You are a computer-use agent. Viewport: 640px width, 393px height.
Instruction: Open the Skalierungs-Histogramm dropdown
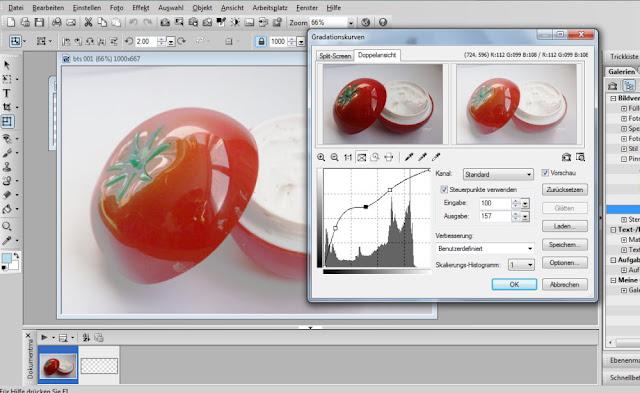coord(521,265)
